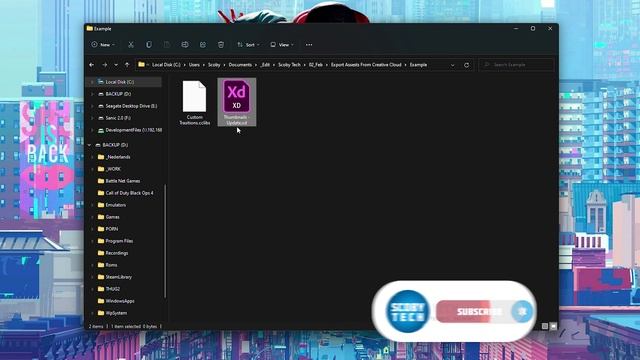Go up one folder level
640x360 pixels.
click(127, 65)
